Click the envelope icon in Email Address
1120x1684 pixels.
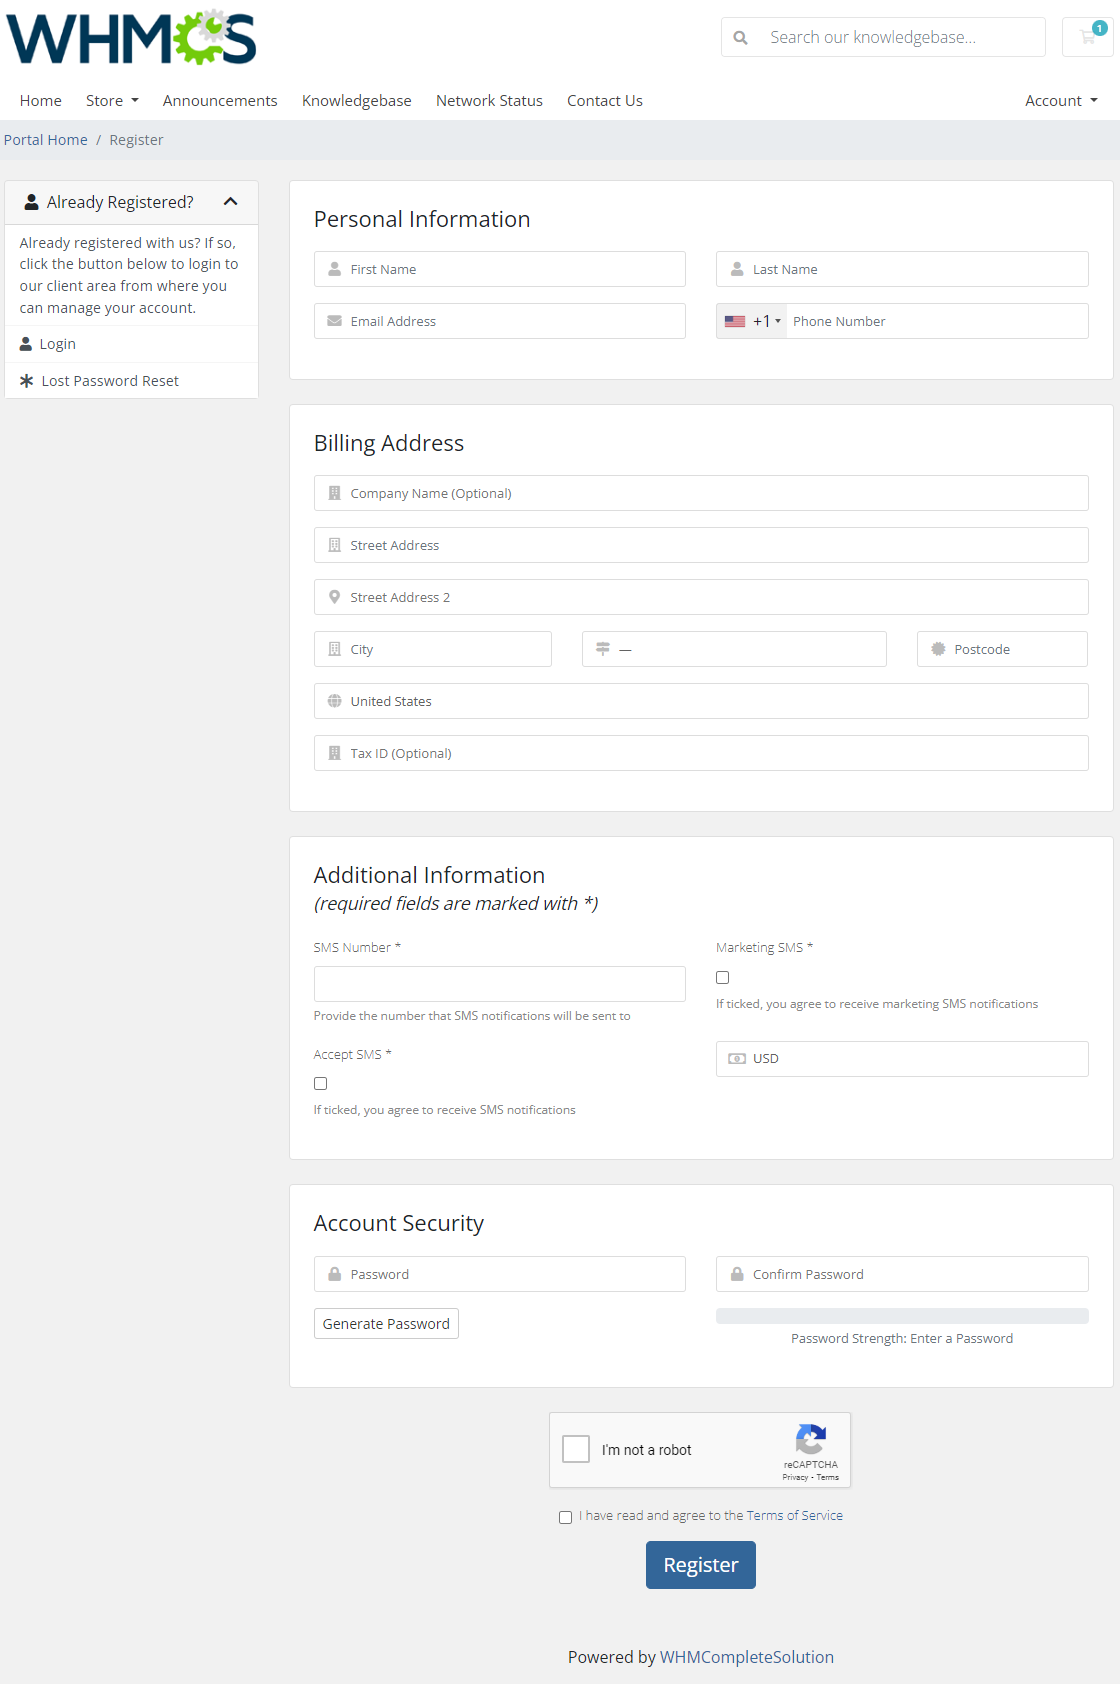(x=335, y=321)
